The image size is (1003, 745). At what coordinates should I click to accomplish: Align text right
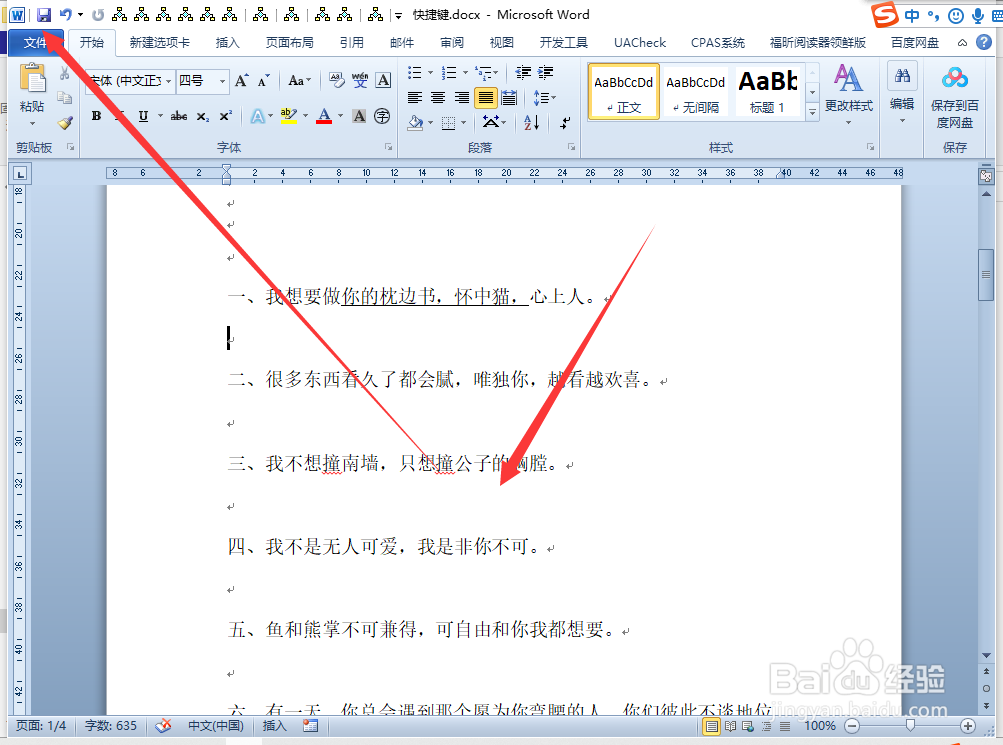(462, 98)
